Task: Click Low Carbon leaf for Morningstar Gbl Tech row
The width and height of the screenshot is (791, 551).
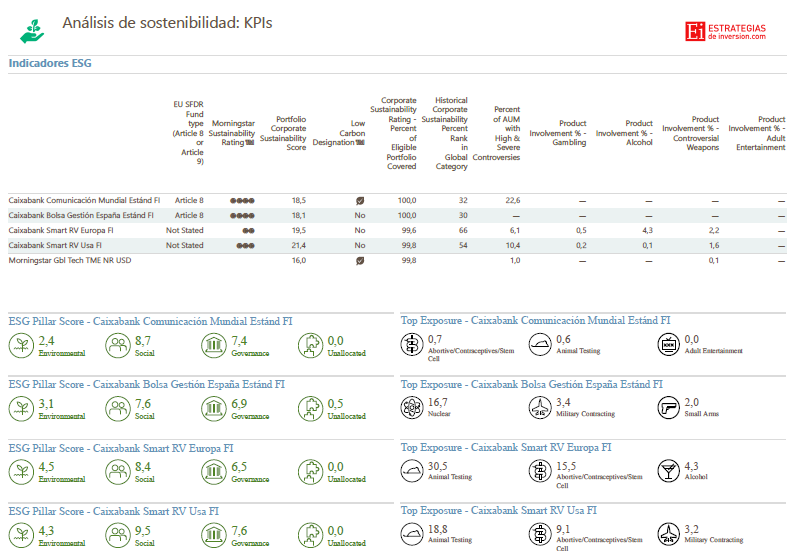Action: coord(360,260)
